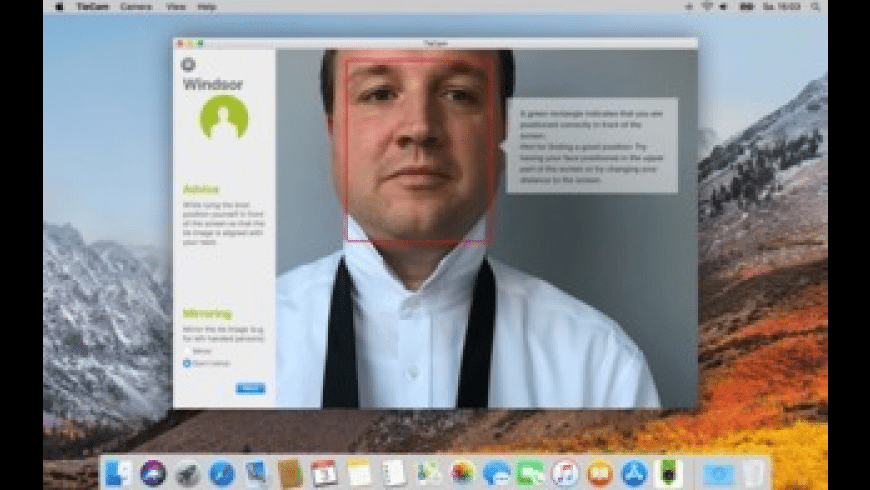The image size is (870, 490).
Task: Open the Trash in the Dock
Action: pyautogui.click(x=753, y=473)
